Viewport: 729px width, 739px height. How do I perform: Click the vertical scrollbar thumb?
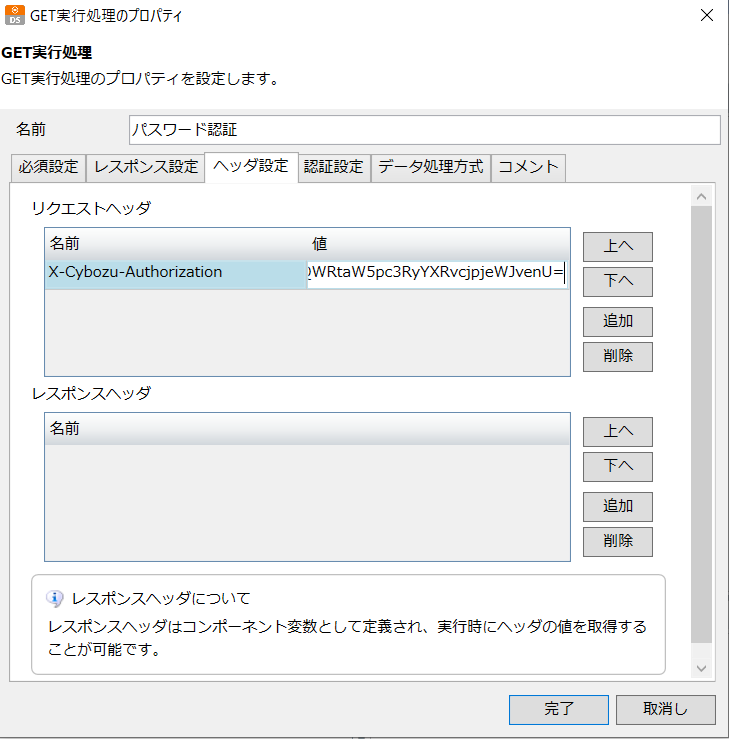pyautogui.click(x=701, y=424)
